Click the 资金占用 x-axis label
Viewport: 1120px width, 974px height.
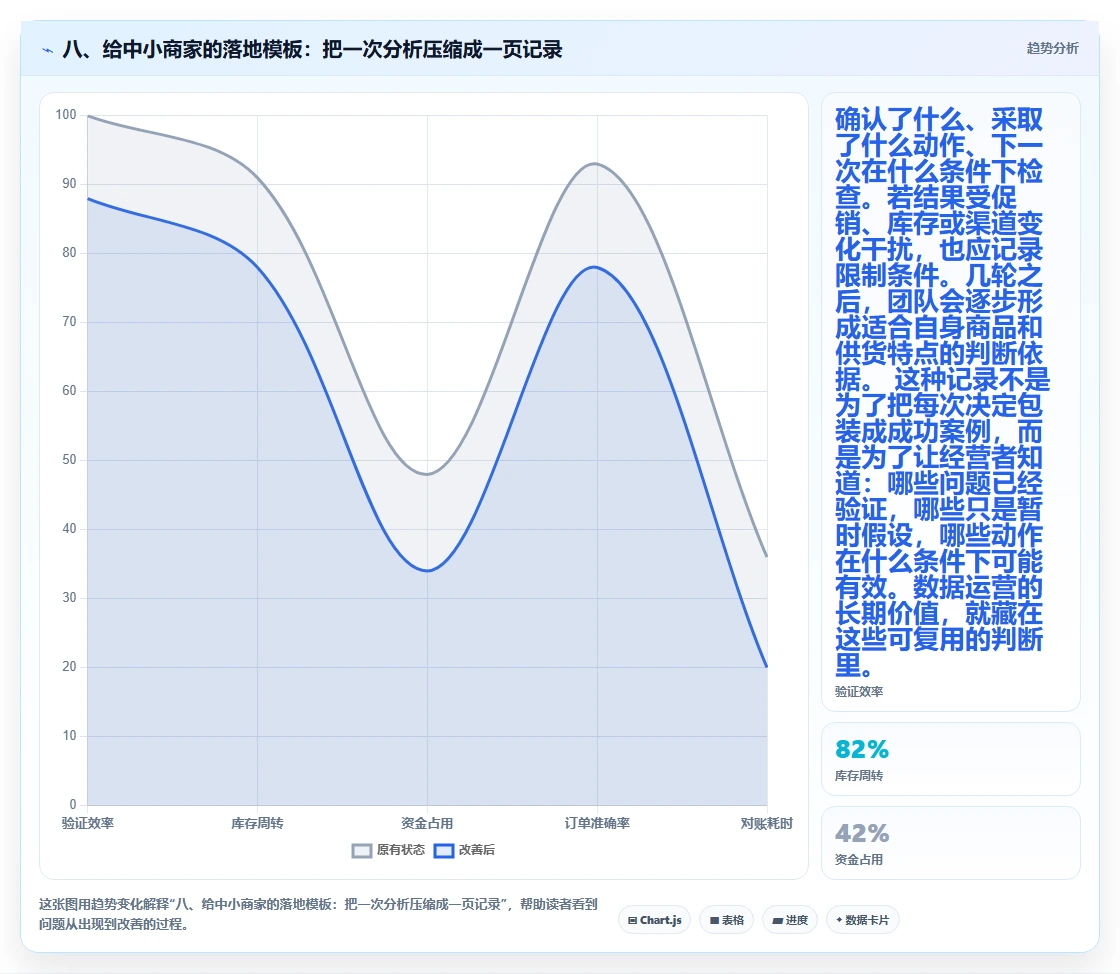coord(427,823)
